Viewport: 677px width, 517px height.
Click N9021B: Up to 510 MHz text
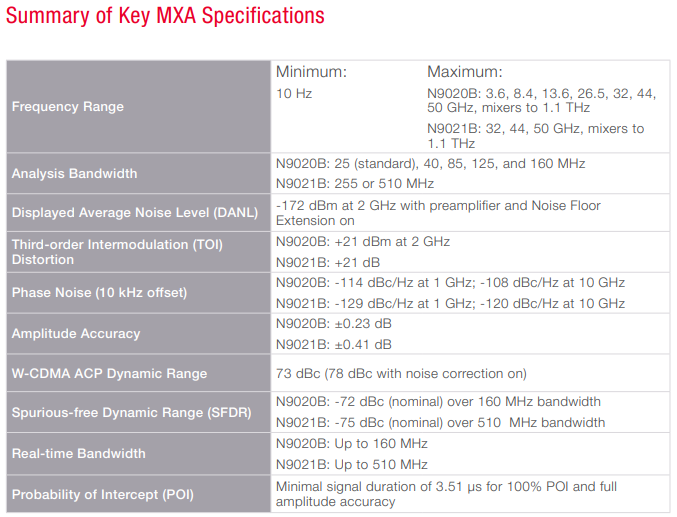pyautogui.click(x=351, y=464)
